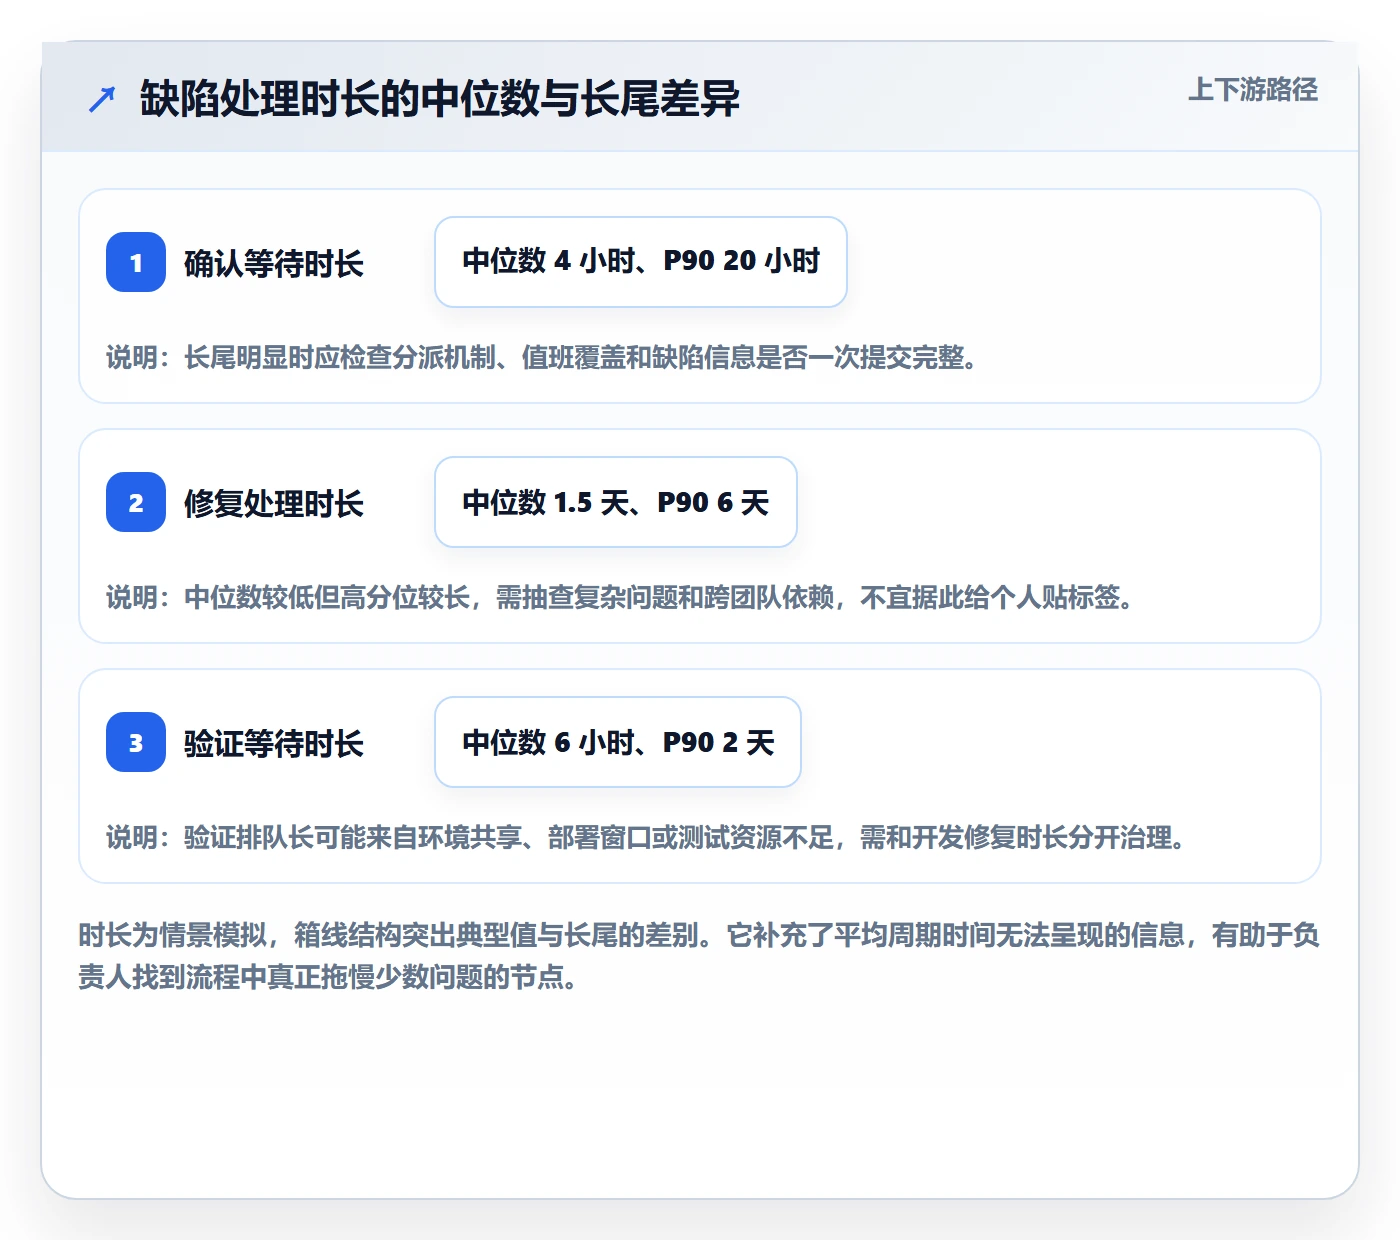The width and height of the screenshot is (1400, 1240).
Task: Open the 上下游路径 link
Action: [x=1252, y=90]
